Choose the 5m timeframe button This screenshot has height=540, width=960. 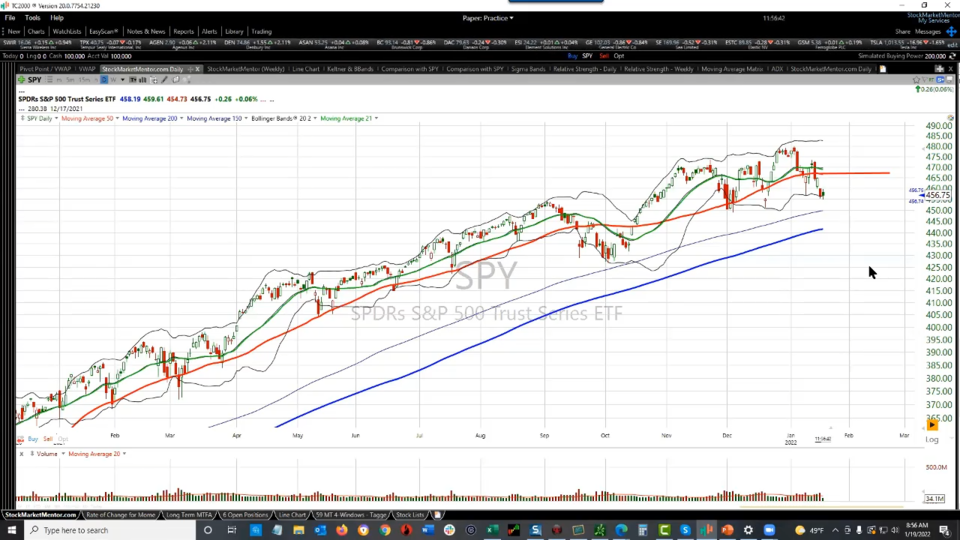coord(70,80)
